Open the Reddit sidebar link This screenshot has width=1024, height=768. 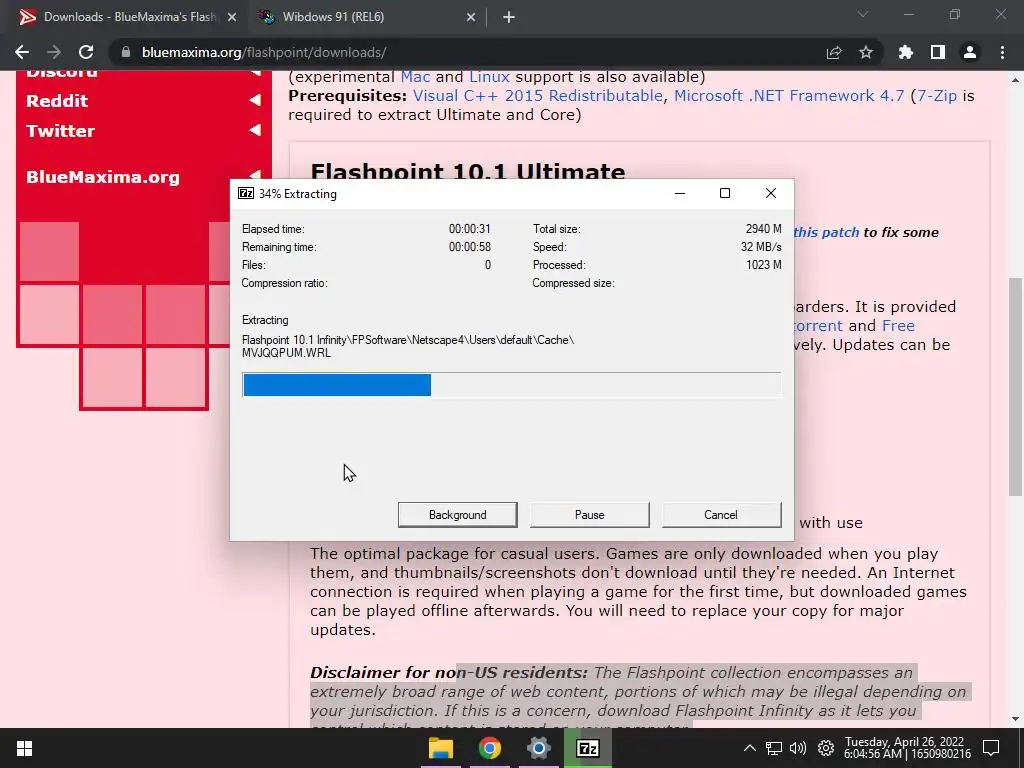[57, 101]
